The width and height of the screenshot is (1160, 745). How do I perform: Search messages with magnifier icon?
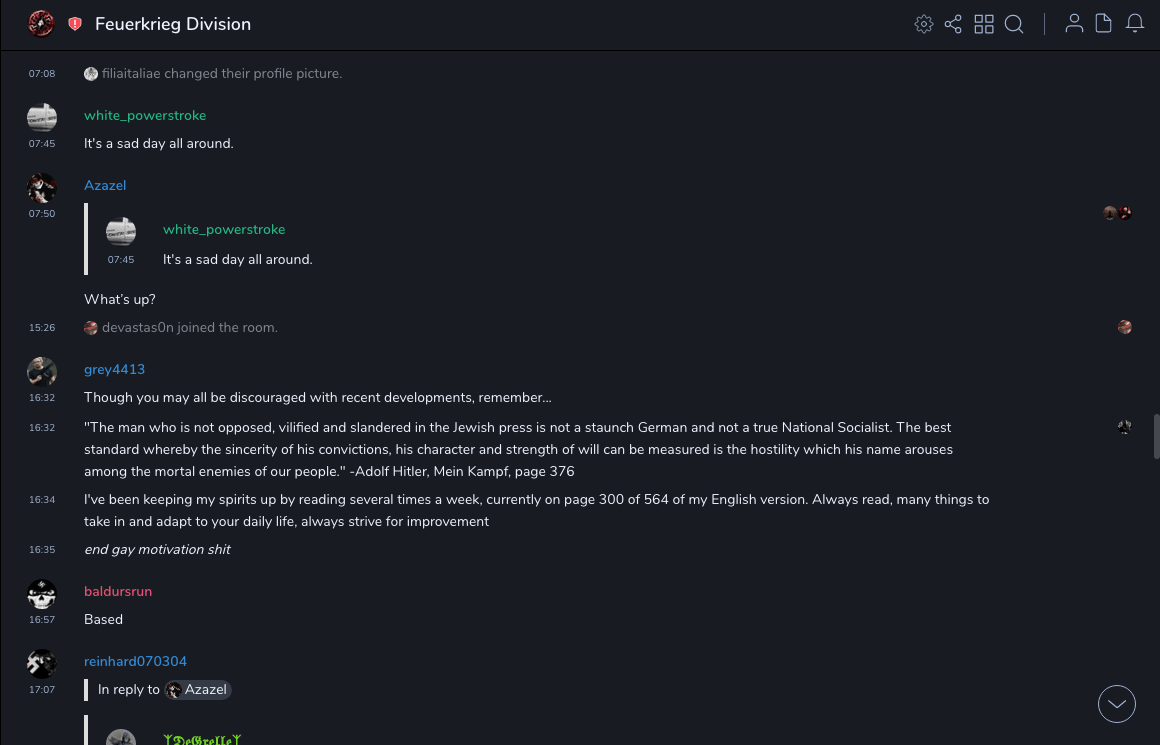1014,24
